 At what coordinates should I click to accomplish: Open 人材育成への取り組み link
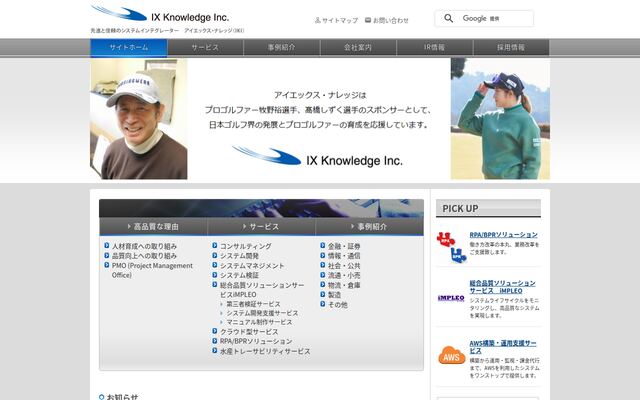[x=144, y=246]
